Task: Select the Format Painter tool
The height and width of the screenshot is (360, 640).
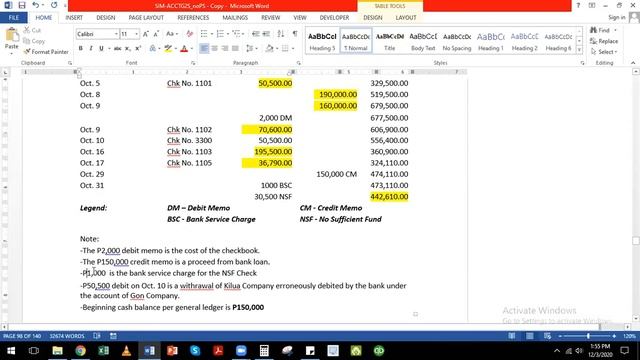Action: (46, 52)
